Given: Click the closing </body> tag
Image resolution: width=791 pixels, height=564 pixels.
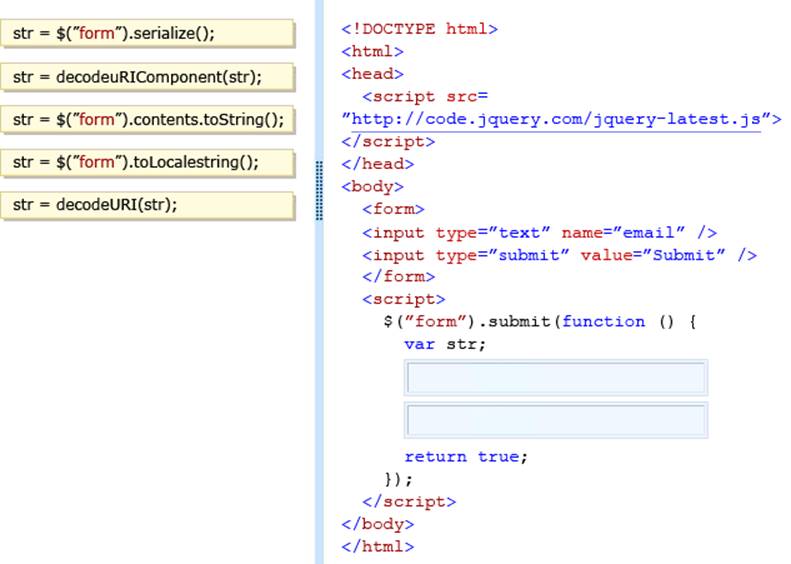Looking at the screenshot, I should tap(377, 524).
